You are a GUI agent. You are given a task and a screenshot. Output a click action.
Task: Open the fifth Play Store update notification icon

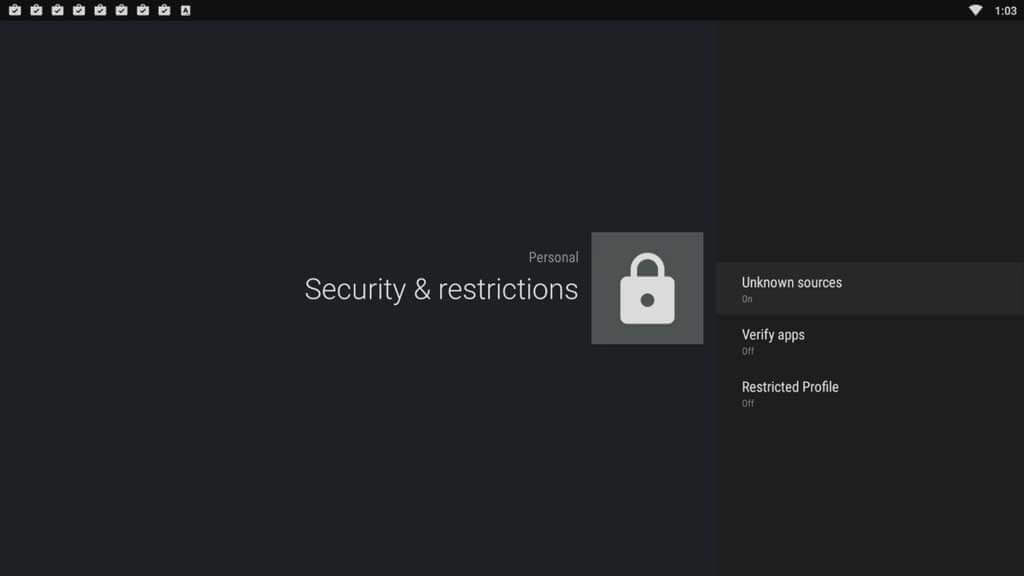point(101,10)
